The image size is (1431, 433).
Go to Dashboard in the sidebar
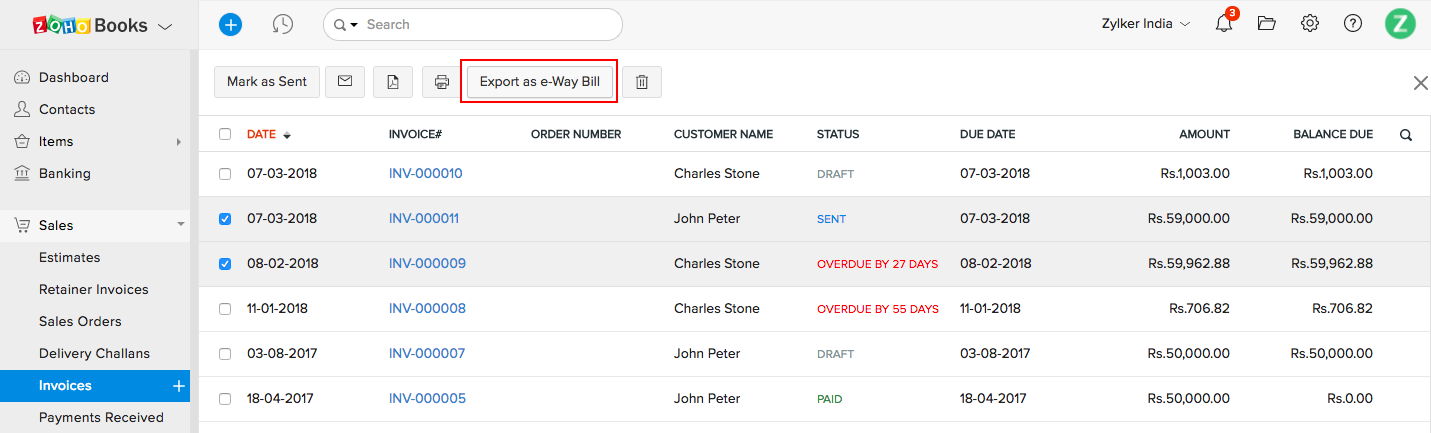[x=73, y=77]
